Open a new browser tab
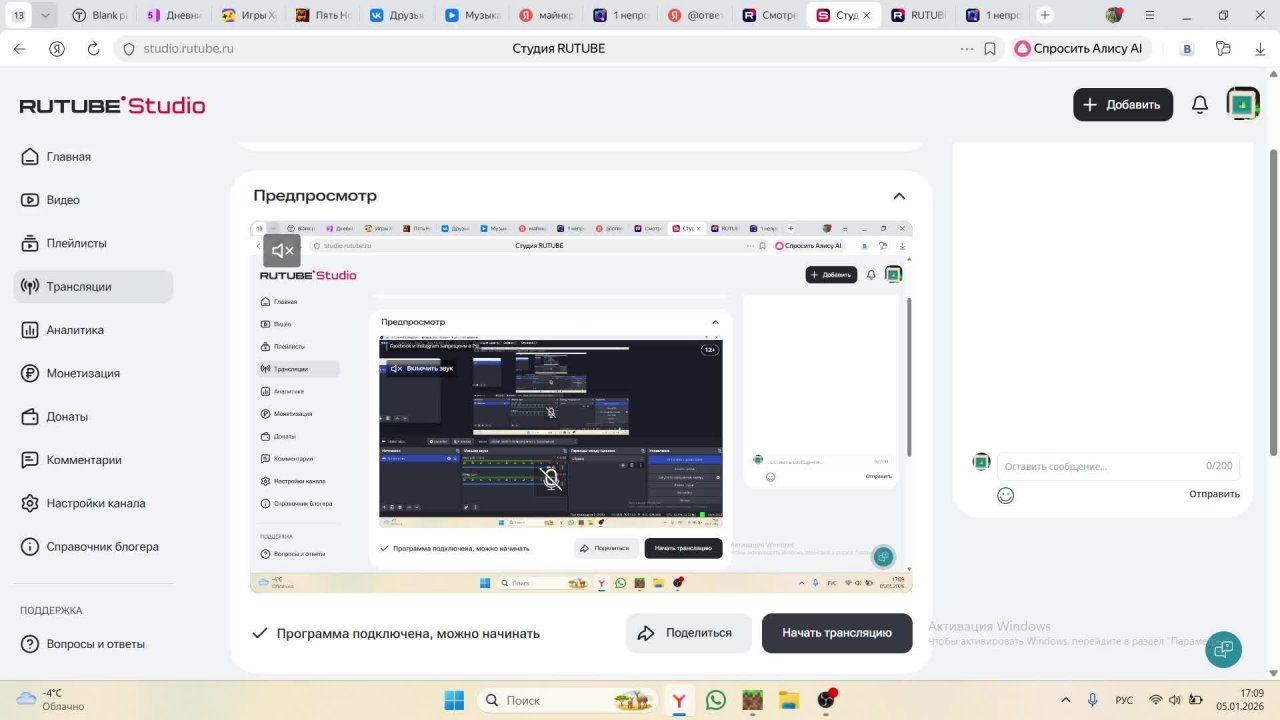The image size is (1280, 720). (x=1045, y=15)
